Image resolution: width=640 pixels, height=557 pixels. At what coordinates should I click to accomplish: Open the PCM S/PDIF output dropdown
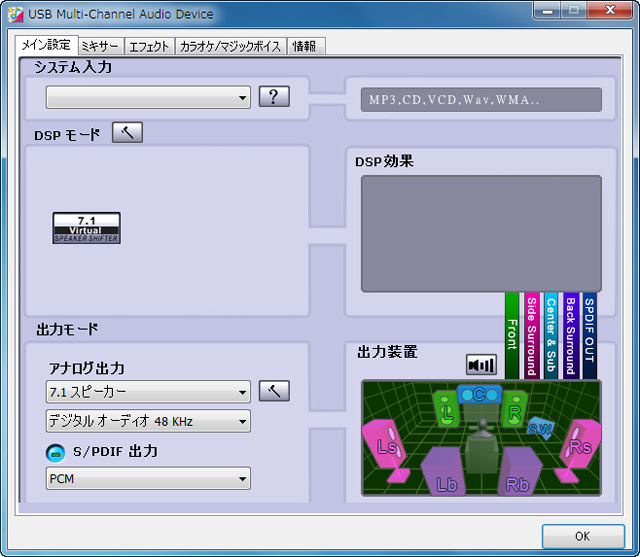point(148,479)
